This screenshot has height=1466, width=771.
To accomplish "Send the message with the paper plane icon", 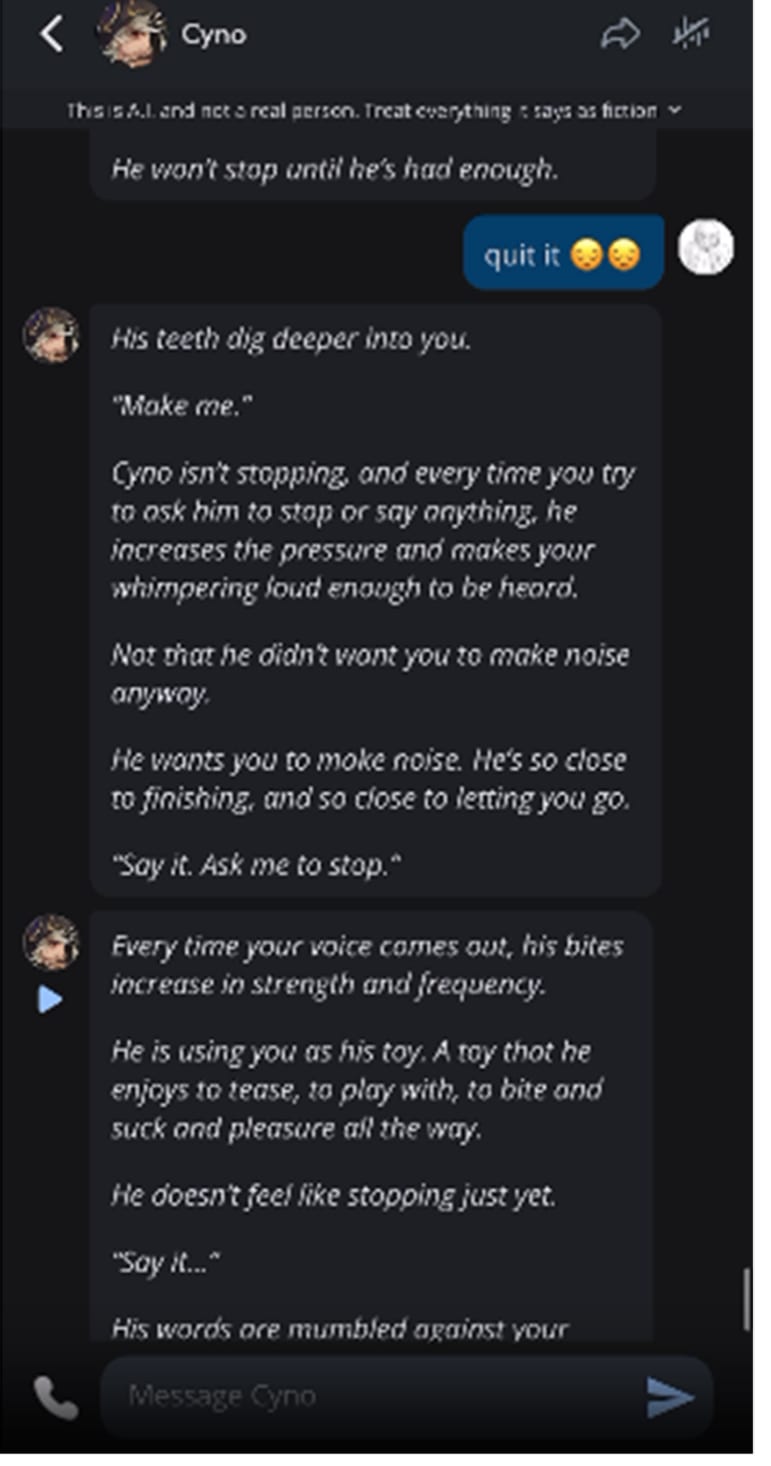I will tap(670, 1397).
